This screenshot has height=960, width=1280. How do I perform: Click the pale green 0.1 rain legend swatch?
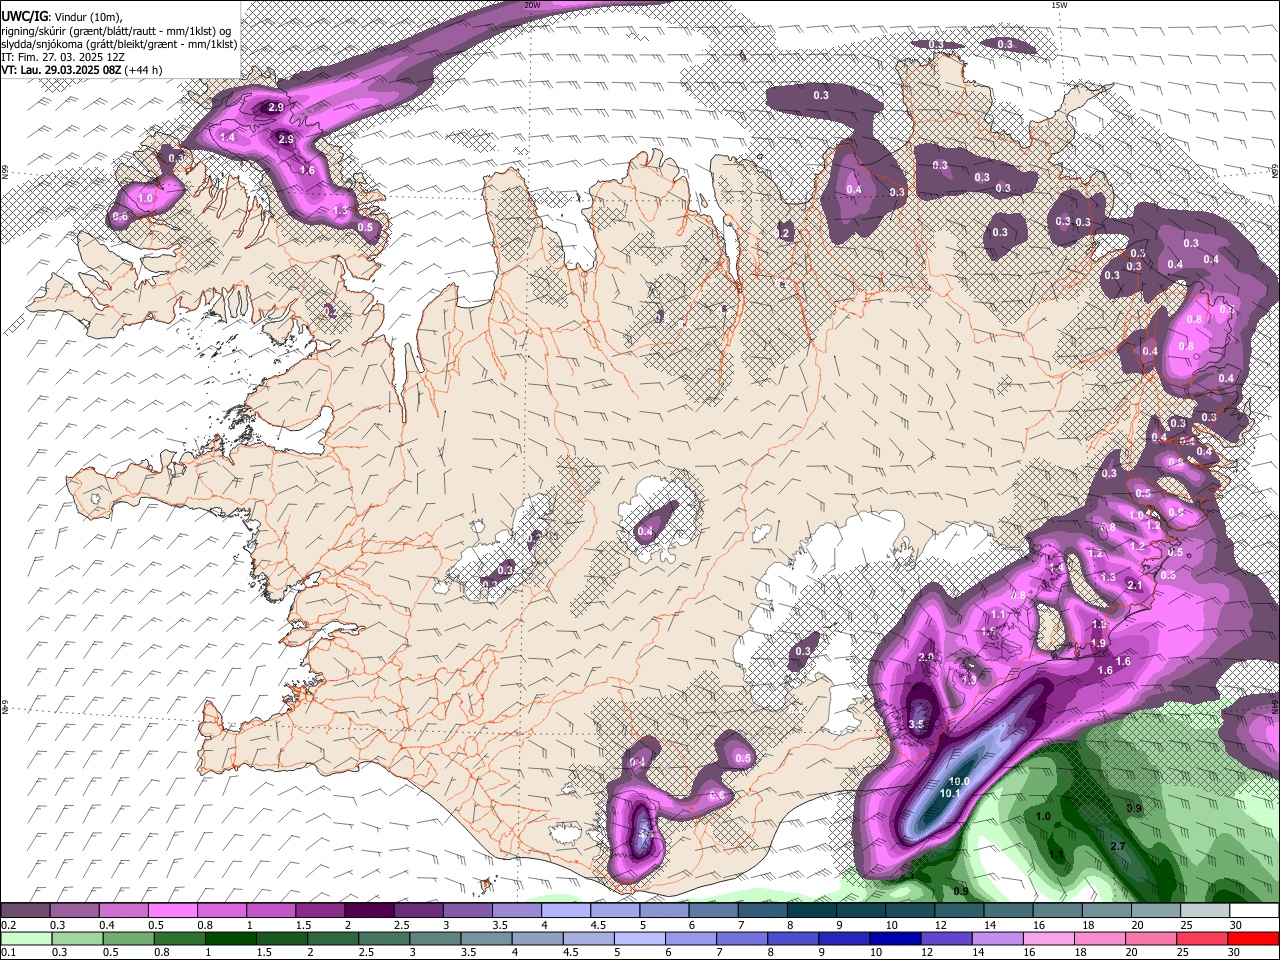tap(27, 939)
